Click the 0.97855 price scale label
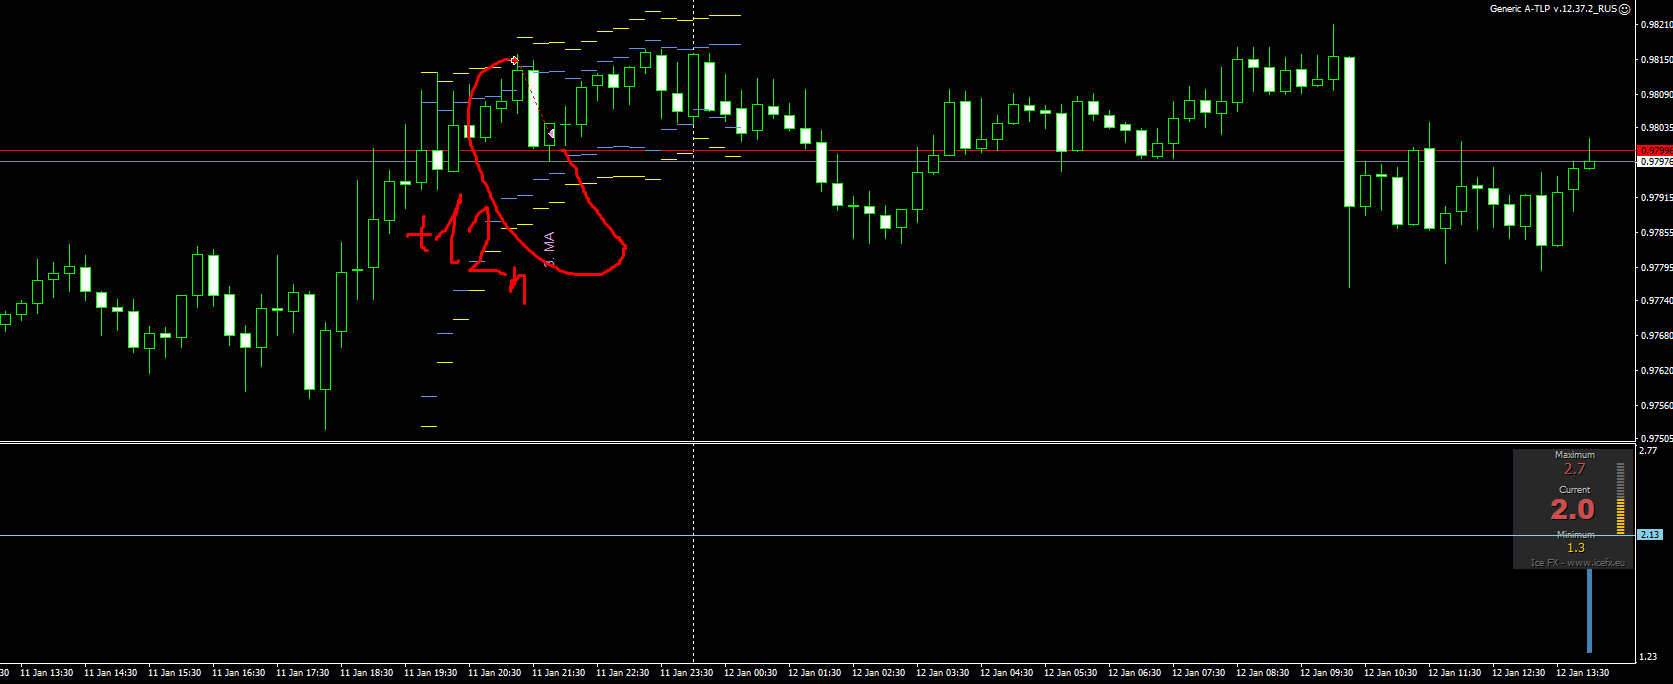 click(1656, 233)
